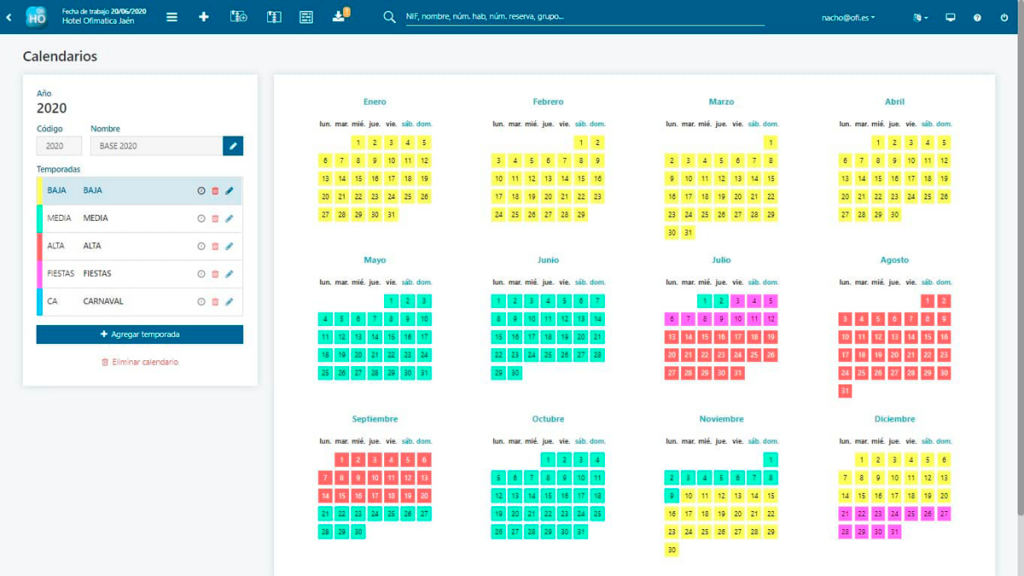The width and height of the screenshot is (1024, 576).
Task: Open the hamburger main menu
Action: (172, 17)
